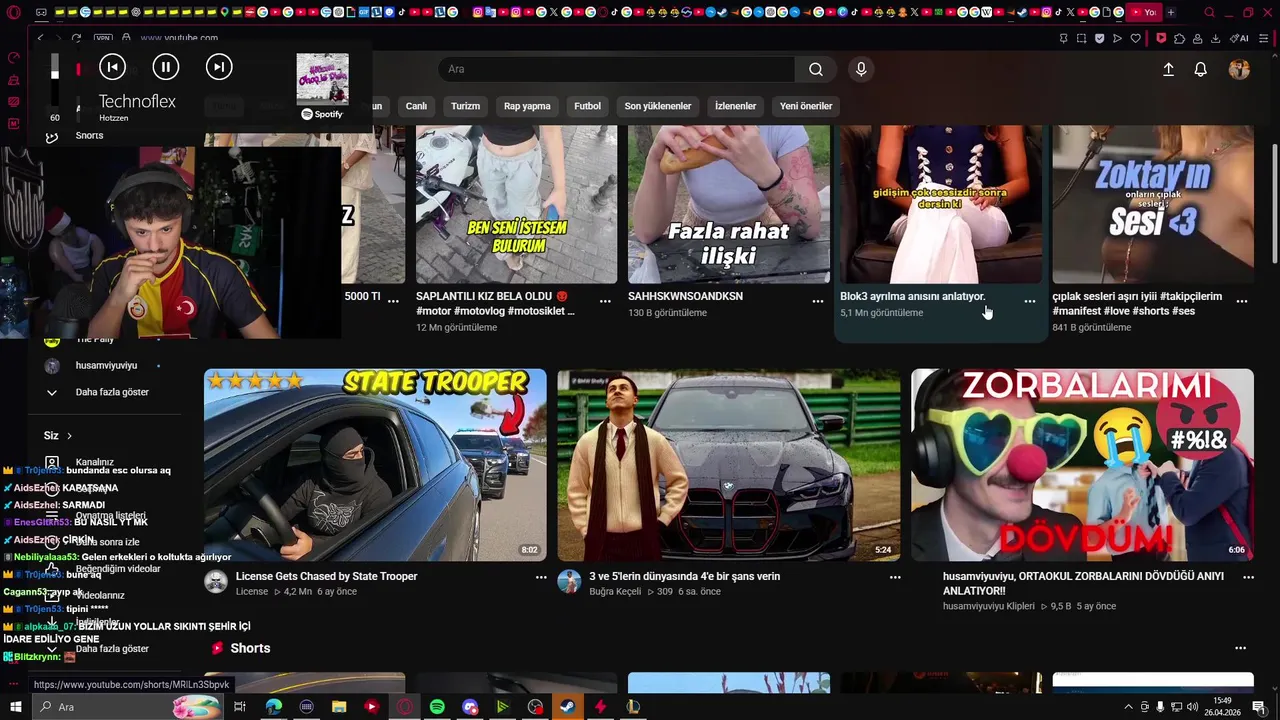Open the Fazla rahat ilişki short thumbnail
The width and height of the screenshot is (1280, 720).
pos(729,205)
